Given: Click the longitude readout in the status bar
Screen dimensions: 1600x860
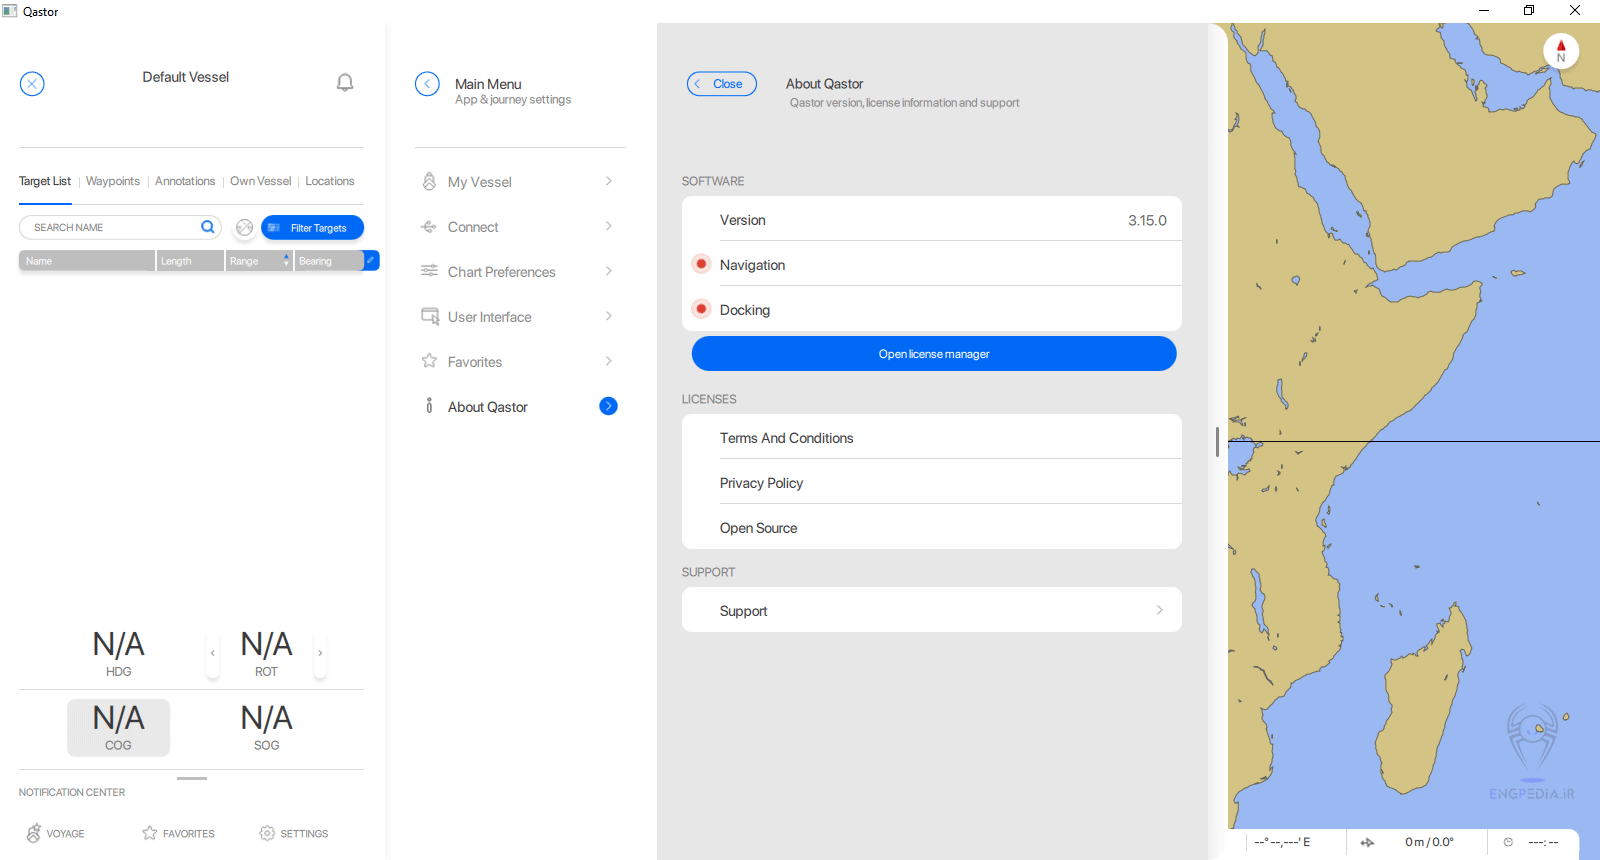Looking at the screenshot, I should coord(1283,842).
